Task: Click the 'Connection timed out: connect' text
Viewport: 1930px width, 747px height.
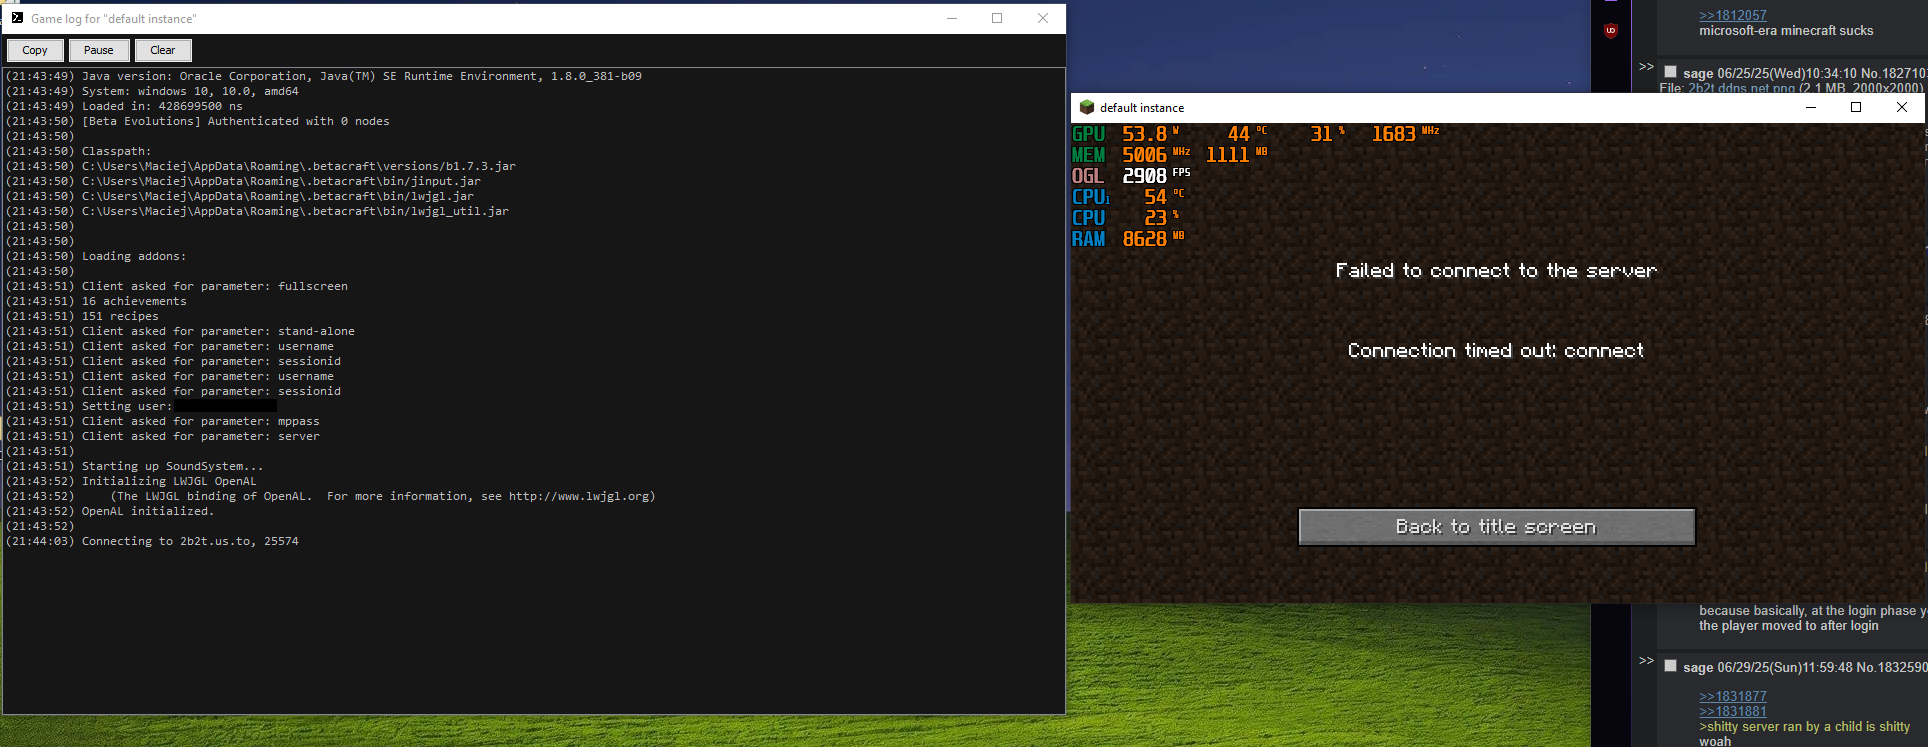Action: (x=1496, y=350)
